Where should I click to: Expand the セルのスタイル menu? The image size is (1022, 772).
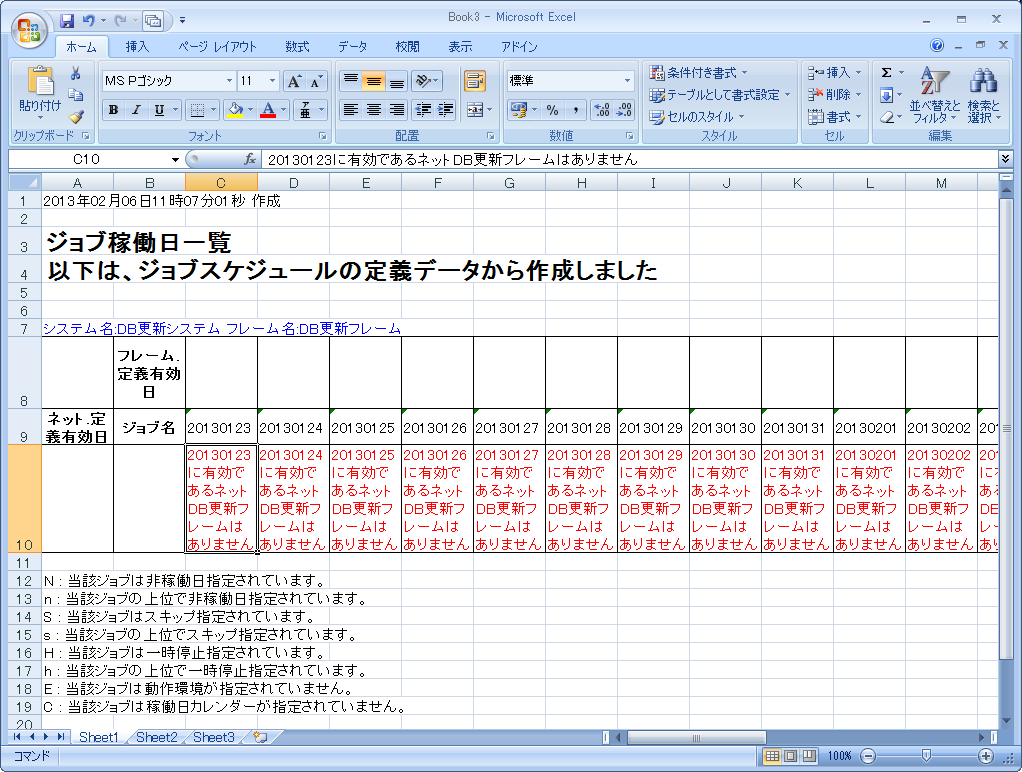(696, 117)
